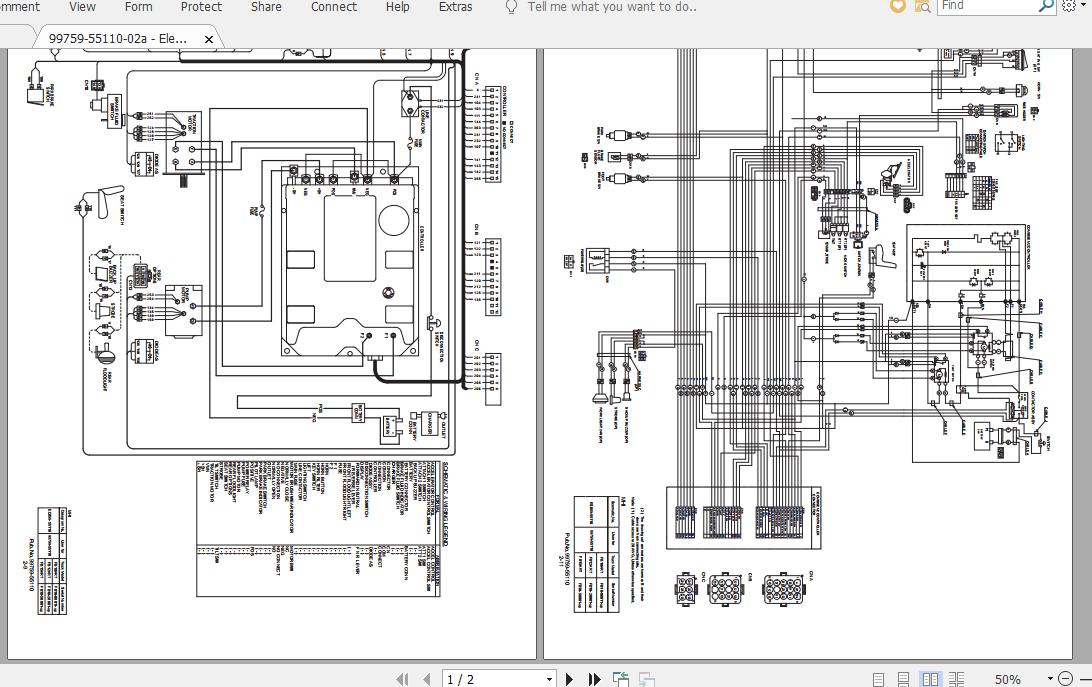Click the next view icon
The height and width of the screenshot is (687, 1092).
pyautogui.click(x=646, y=679)
